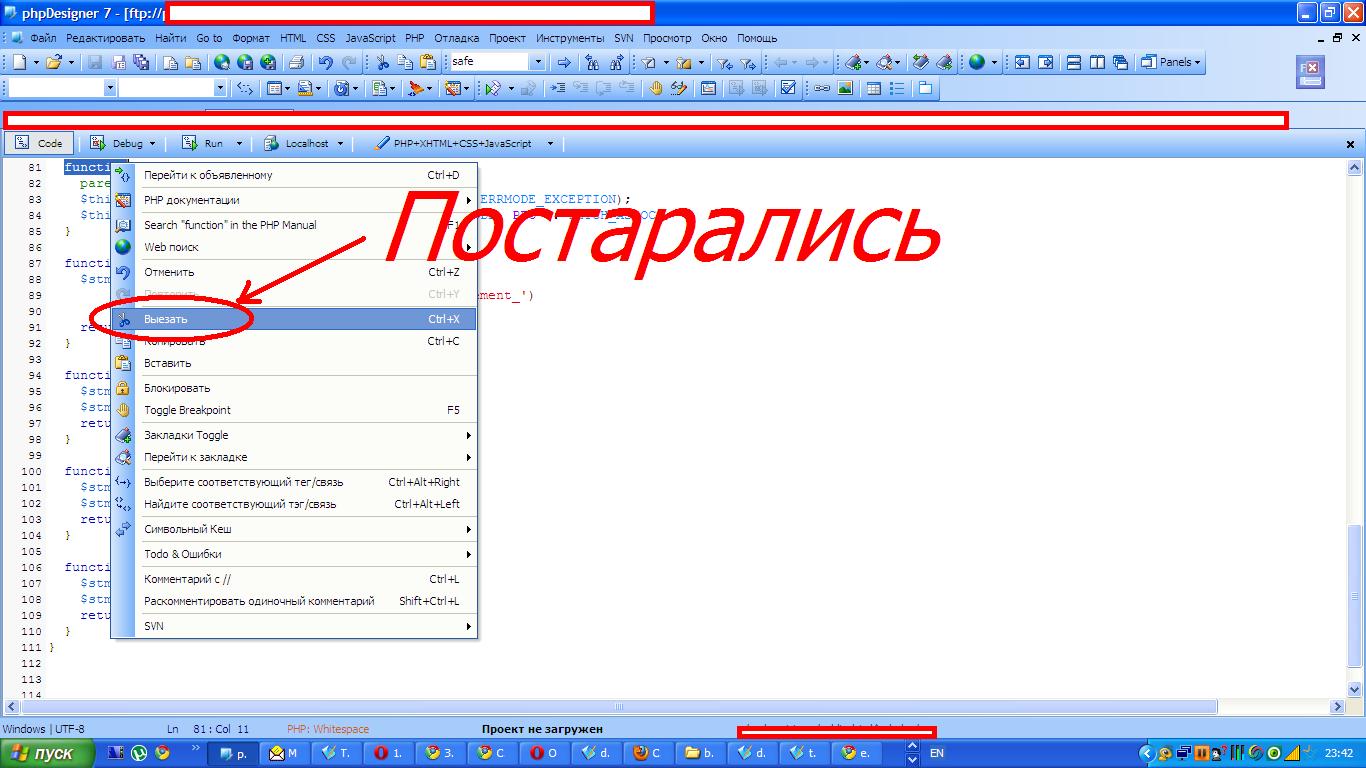The height and width of the screenshot is (768, 1366).
Task: Click the globe browser preview icon
Action: (976, 62)
